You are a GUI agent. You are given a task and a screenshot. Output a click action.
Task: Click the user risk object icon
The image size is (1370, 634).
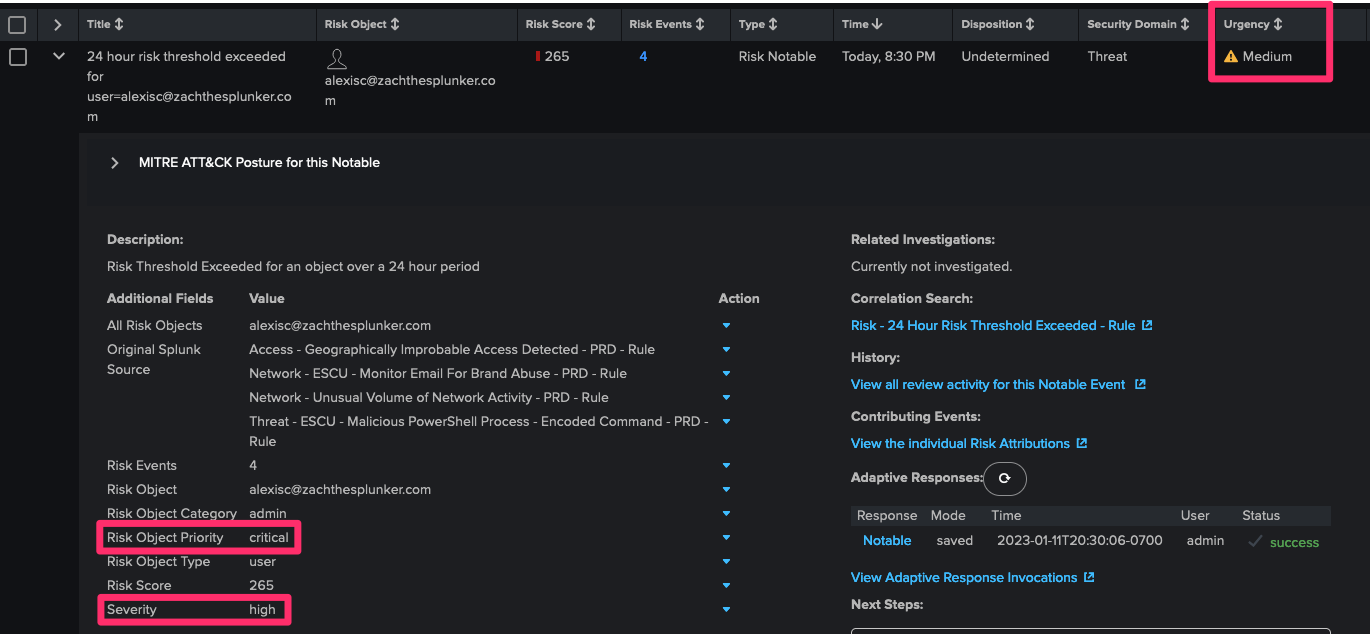point(337,59)
